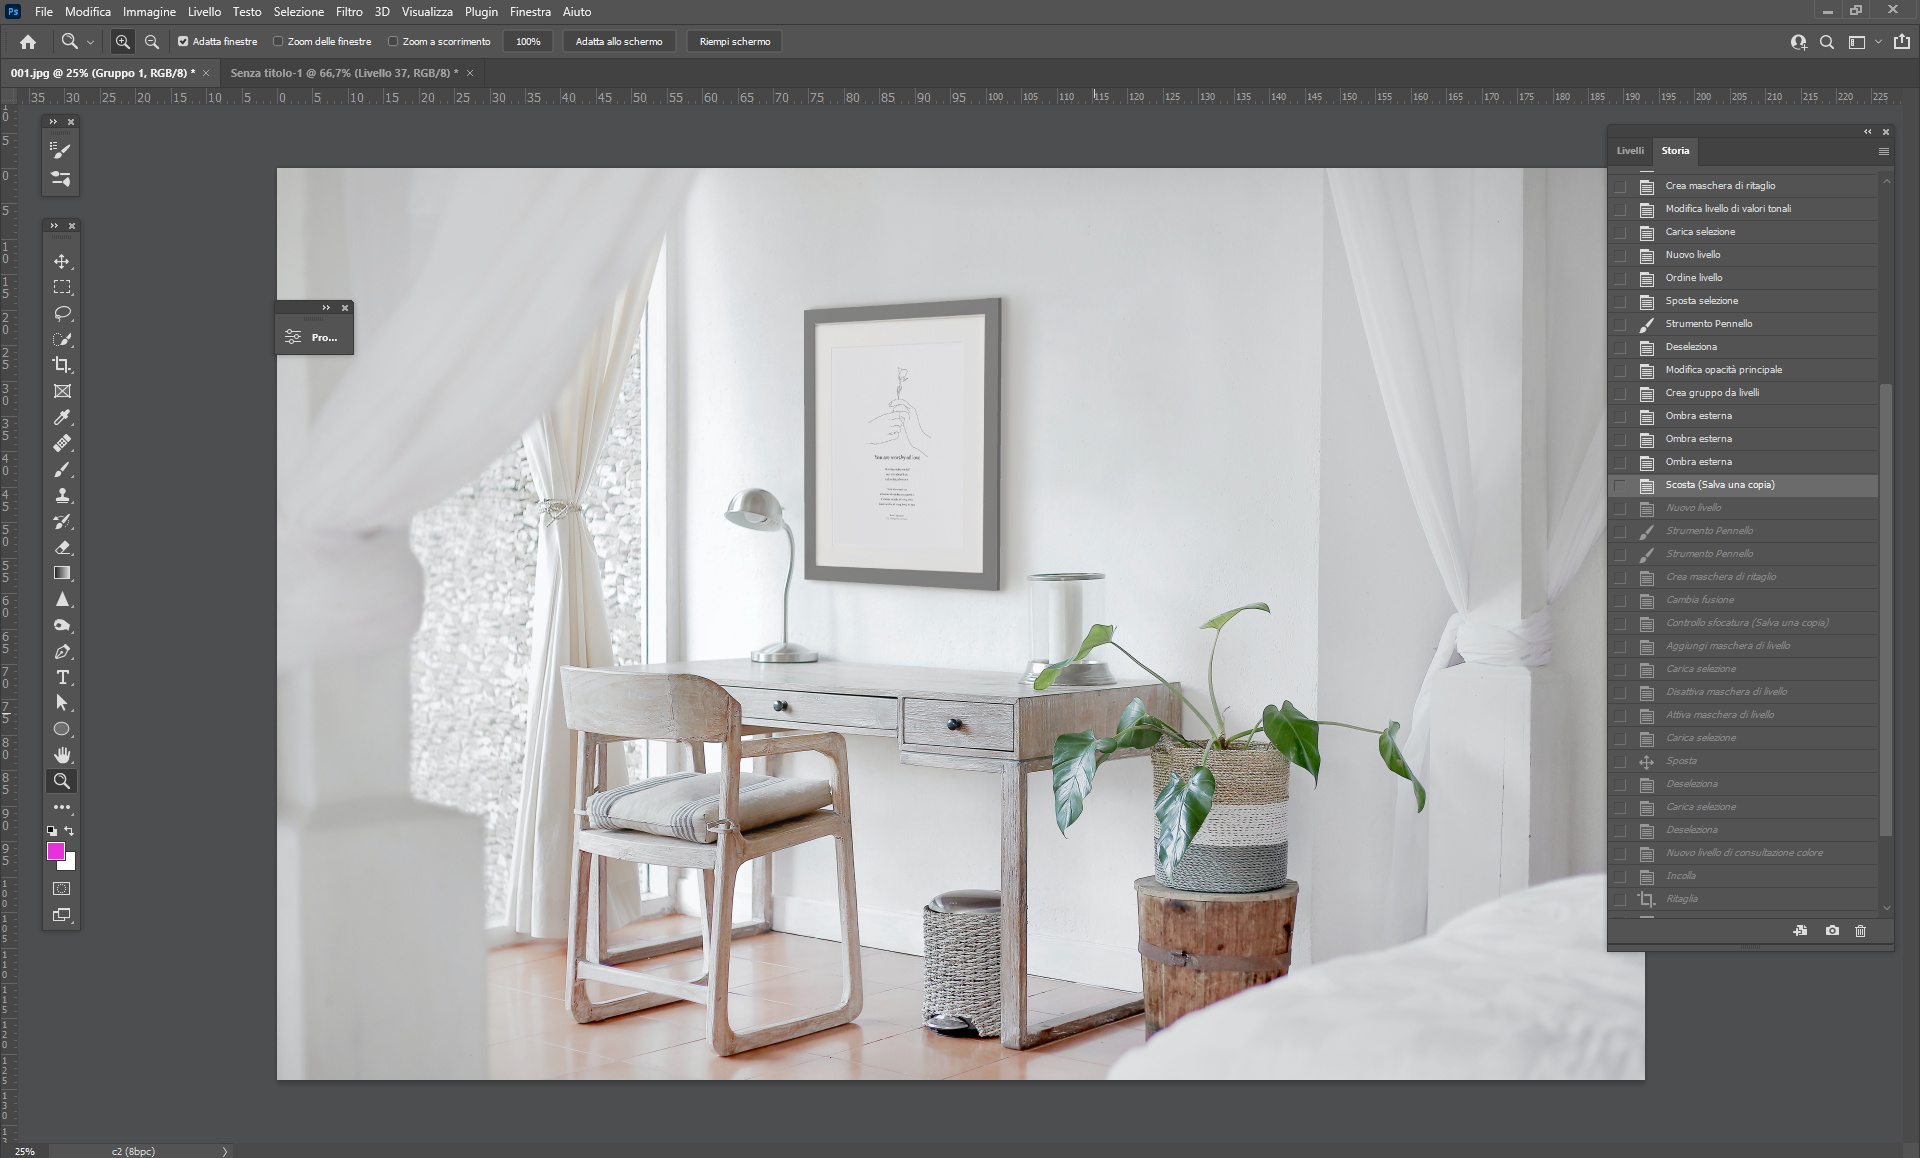The image size is (1920, 1158).
Task: Collapse the Storia panel with double arrows
Action: point(1867,132)
